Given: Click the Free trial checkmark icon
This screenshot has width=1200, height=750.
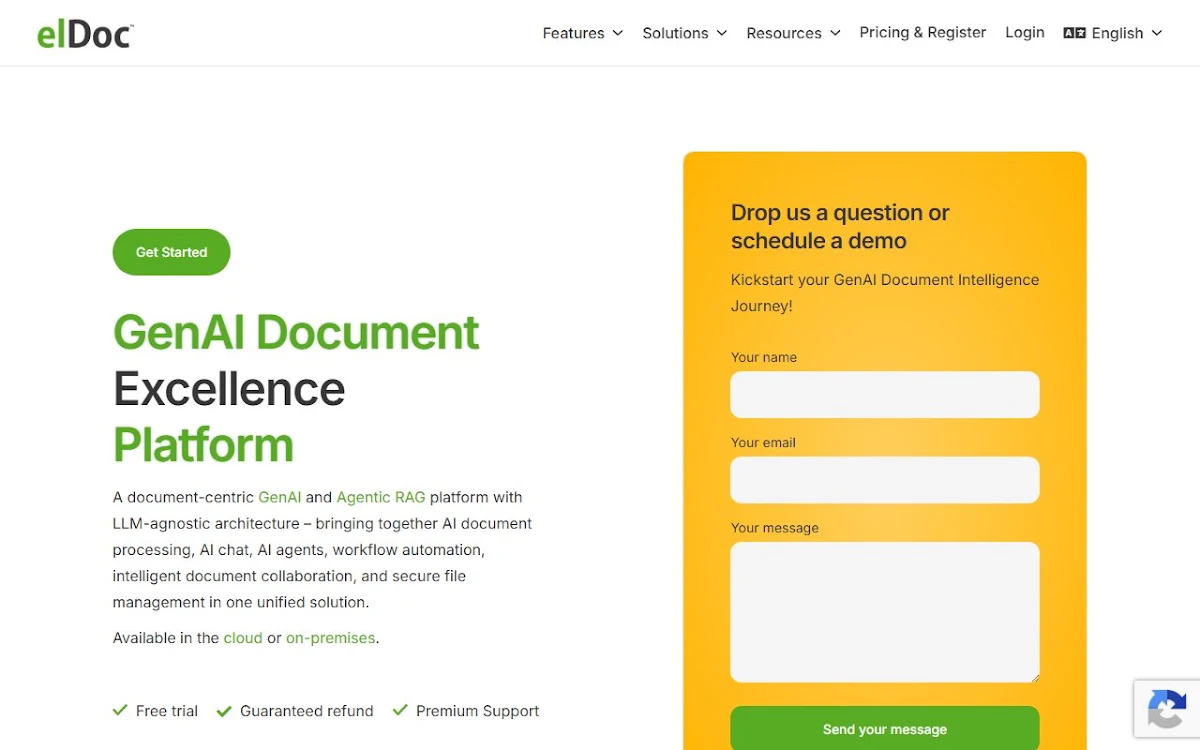Looking at the screenshot, I should [120, 710].
